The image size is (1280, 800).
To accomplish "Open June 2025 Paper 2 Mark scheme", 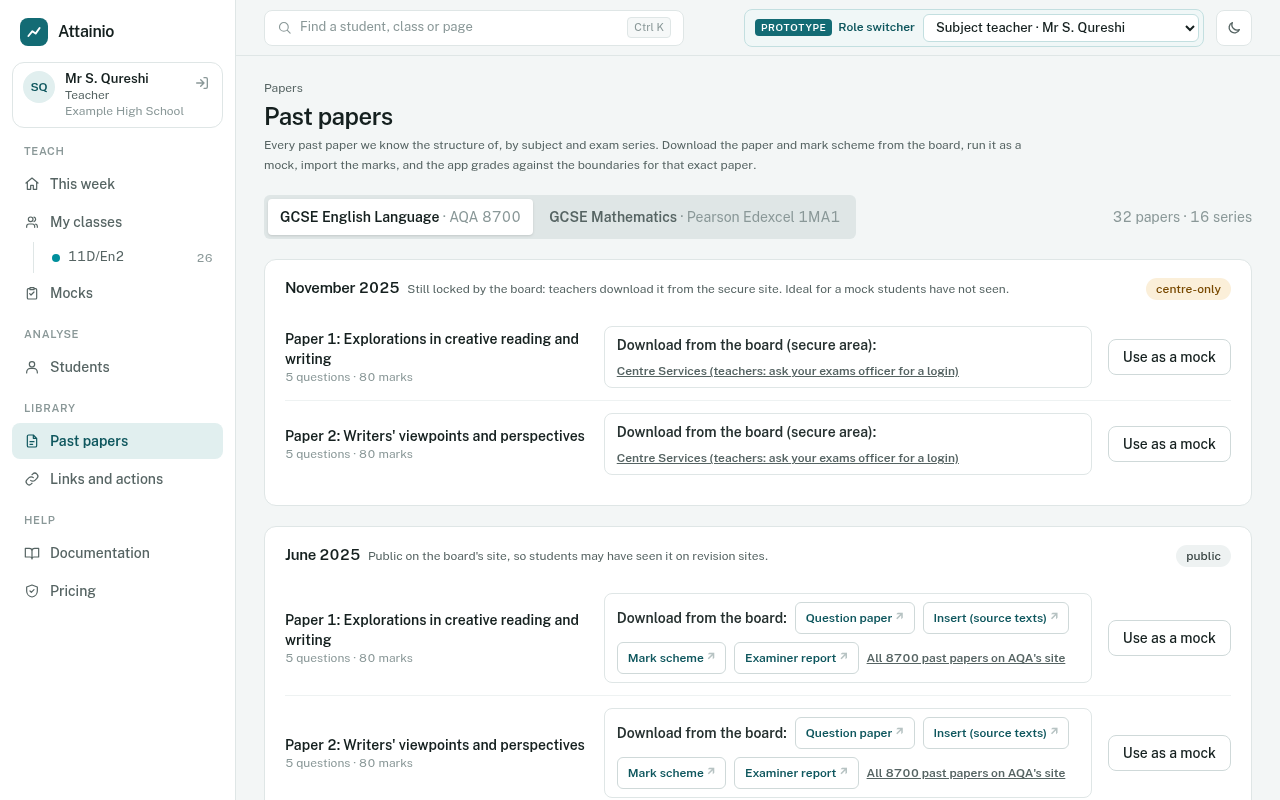I will coord(671,773).
